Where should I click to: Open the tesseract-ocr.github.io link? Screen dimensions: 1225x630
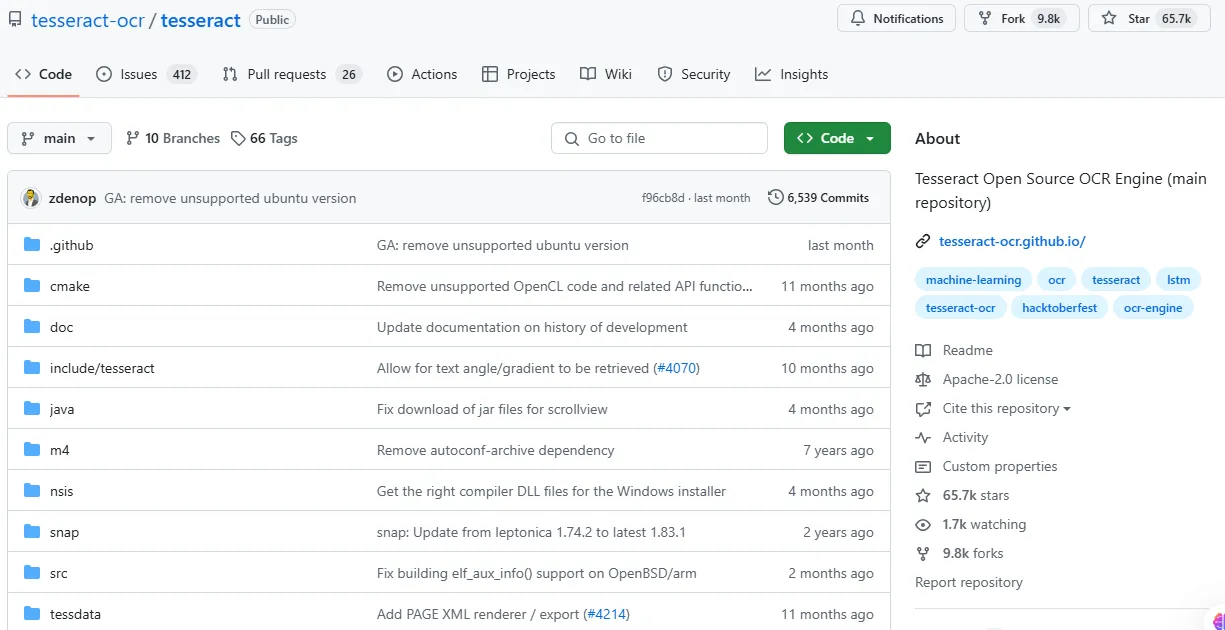pos(1012,241)
